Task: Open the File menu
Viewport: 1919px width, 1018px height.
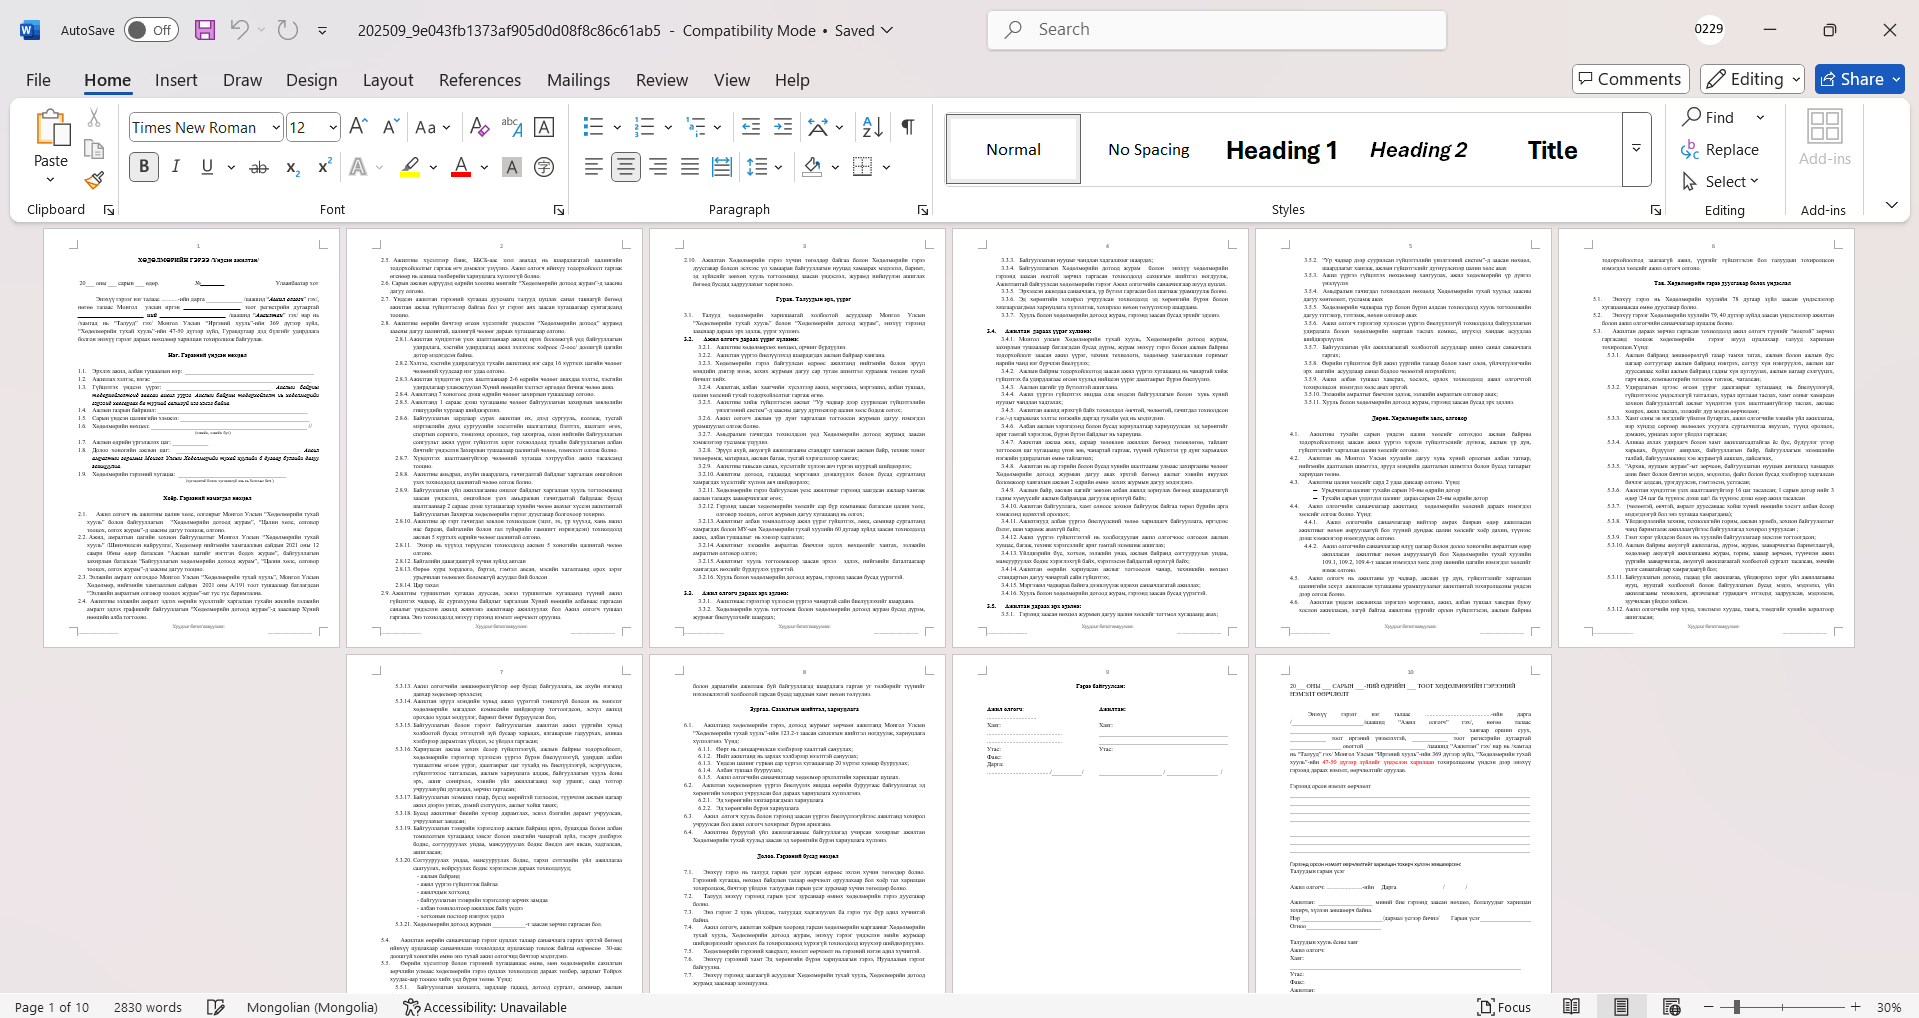Action: pyautogui.click(x=39, y=80)
